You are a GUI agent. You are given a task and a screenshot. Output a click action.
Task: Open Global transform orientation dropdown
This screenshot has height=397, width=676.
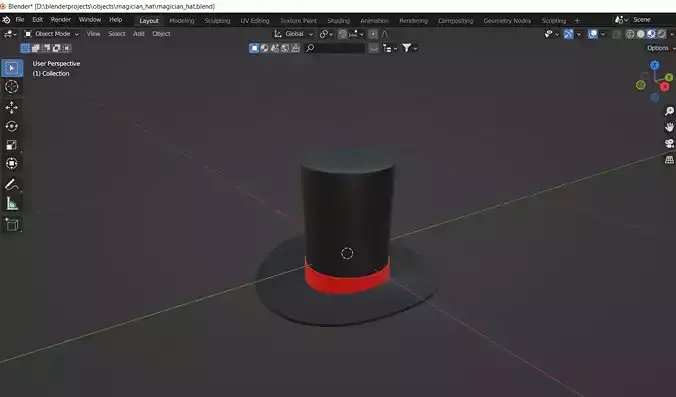click(x=294, y=34)
